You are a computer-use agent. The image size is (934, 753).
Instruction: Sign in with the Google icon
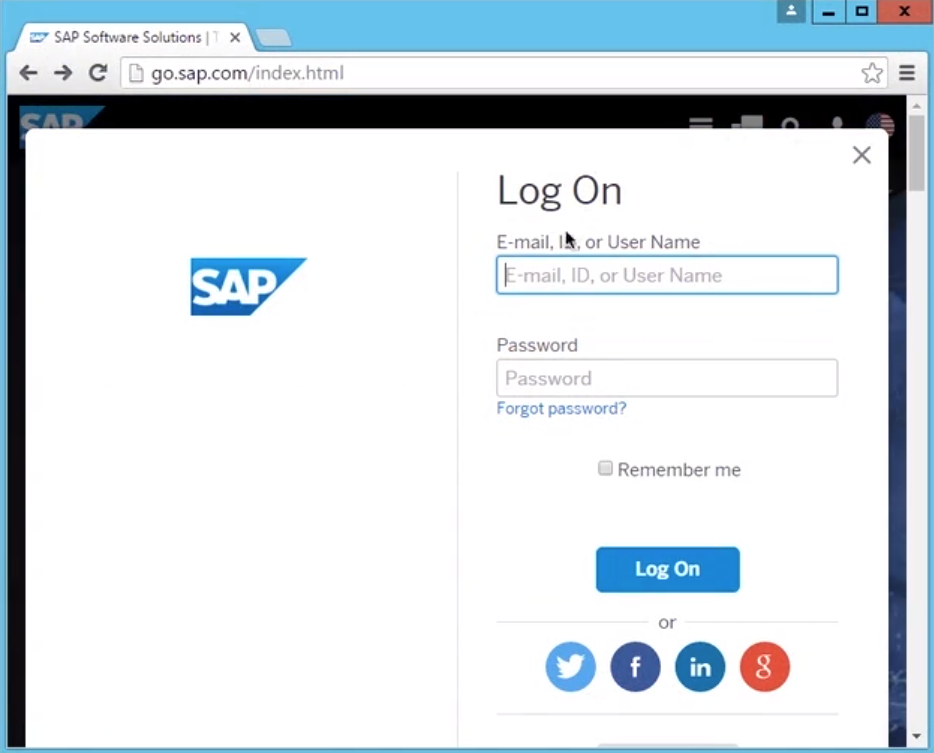point(765,666)
